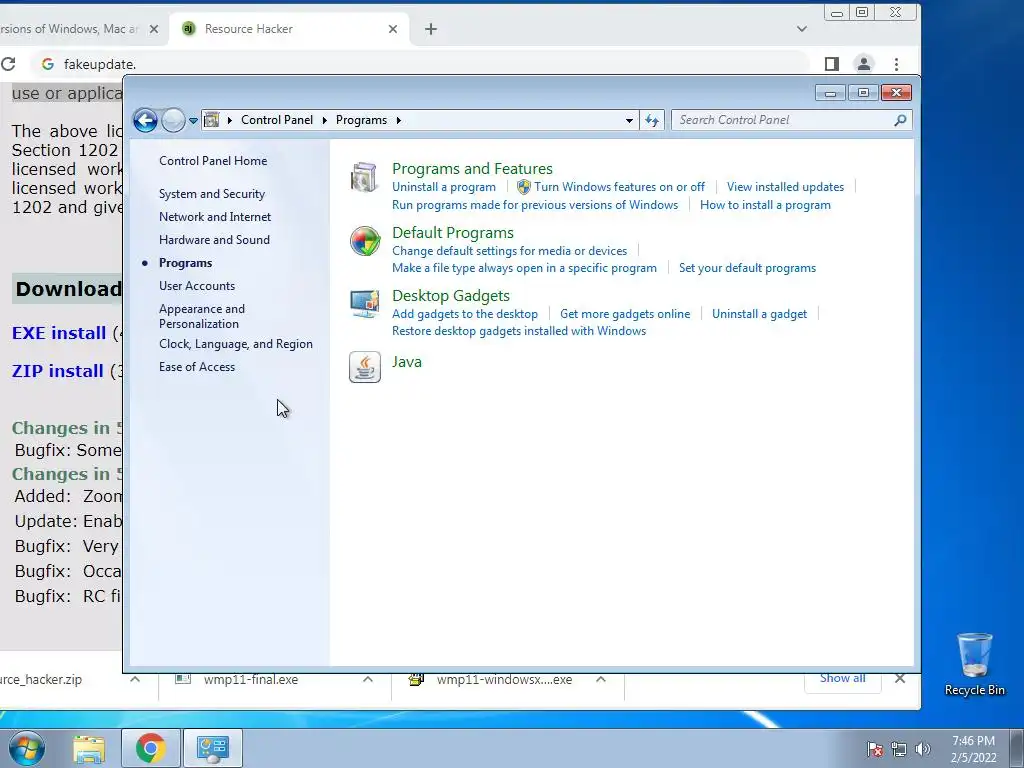Click the taskbar clock showing 7:46 PM
Image resolution: width=1024 pixels, height=768 pixels.
point(973,749)
